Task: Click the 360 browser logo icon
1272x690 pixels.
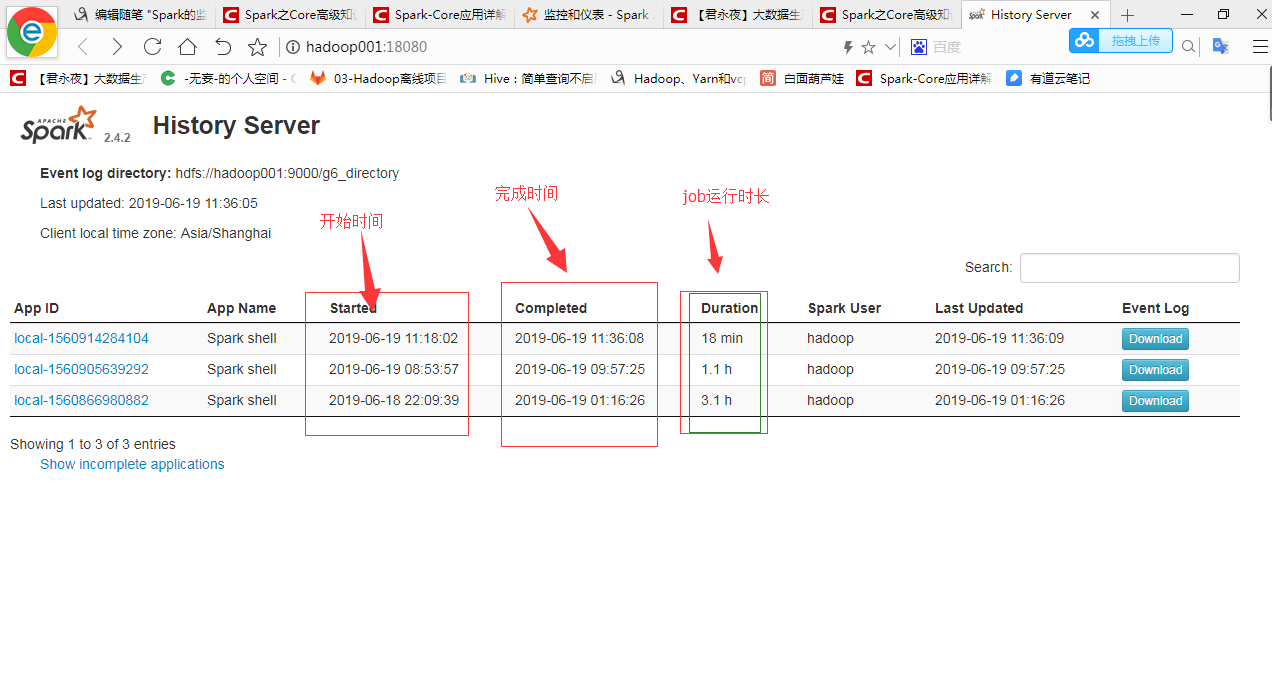Action: [31, 31]
